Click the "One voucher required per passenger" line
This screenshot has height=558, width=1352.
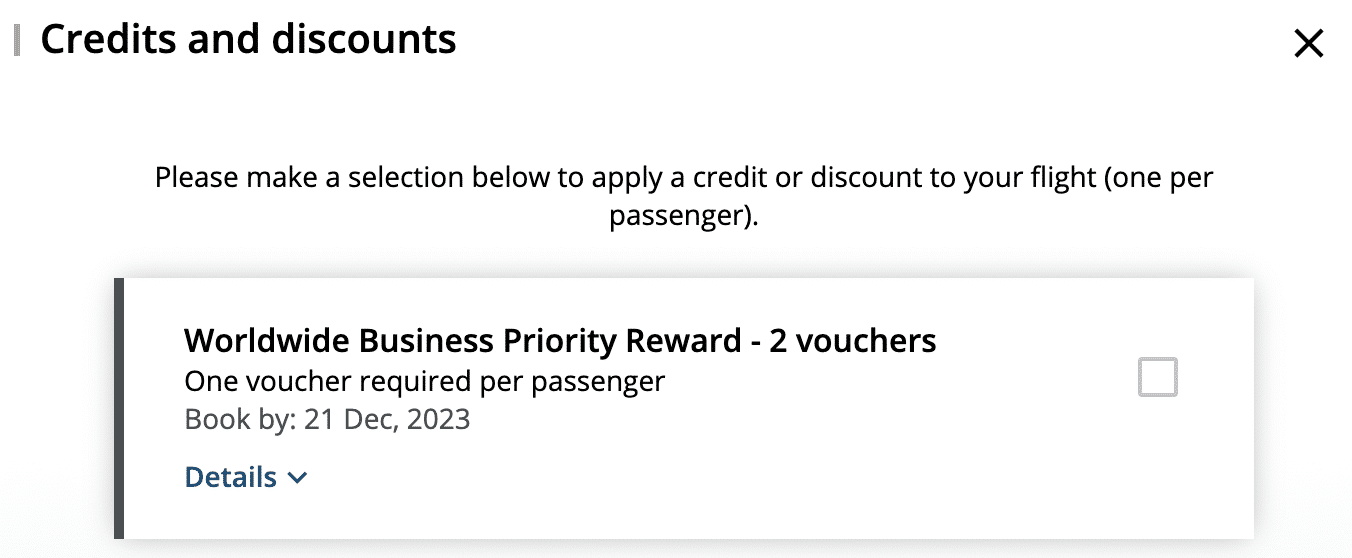pos(424,381)
